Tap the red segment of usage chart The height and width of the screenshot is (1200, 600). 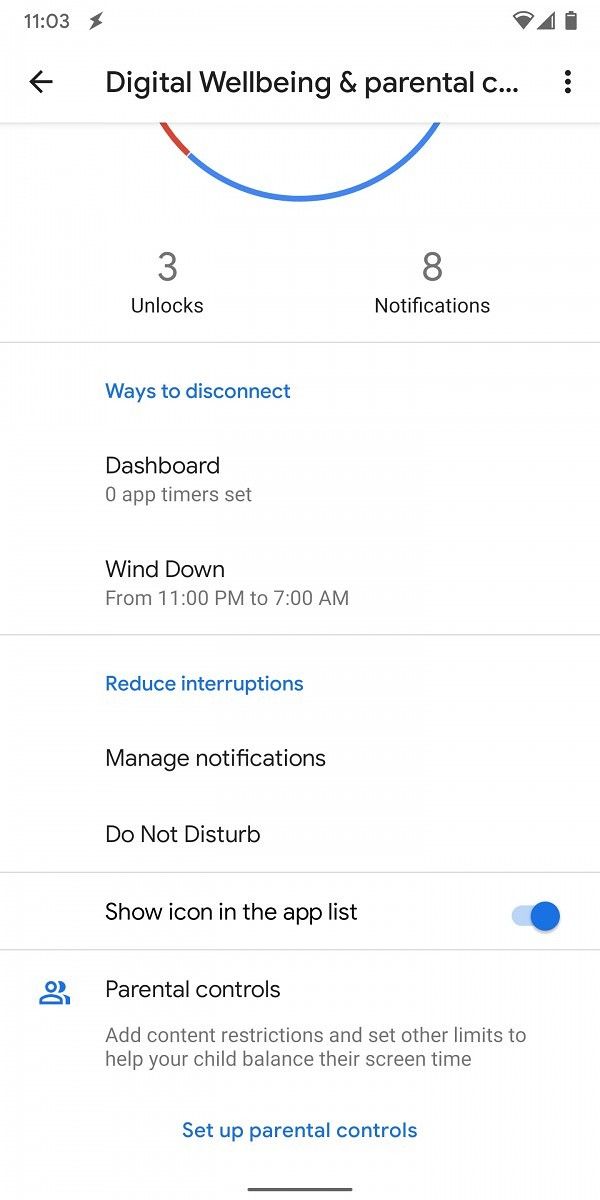173,138
